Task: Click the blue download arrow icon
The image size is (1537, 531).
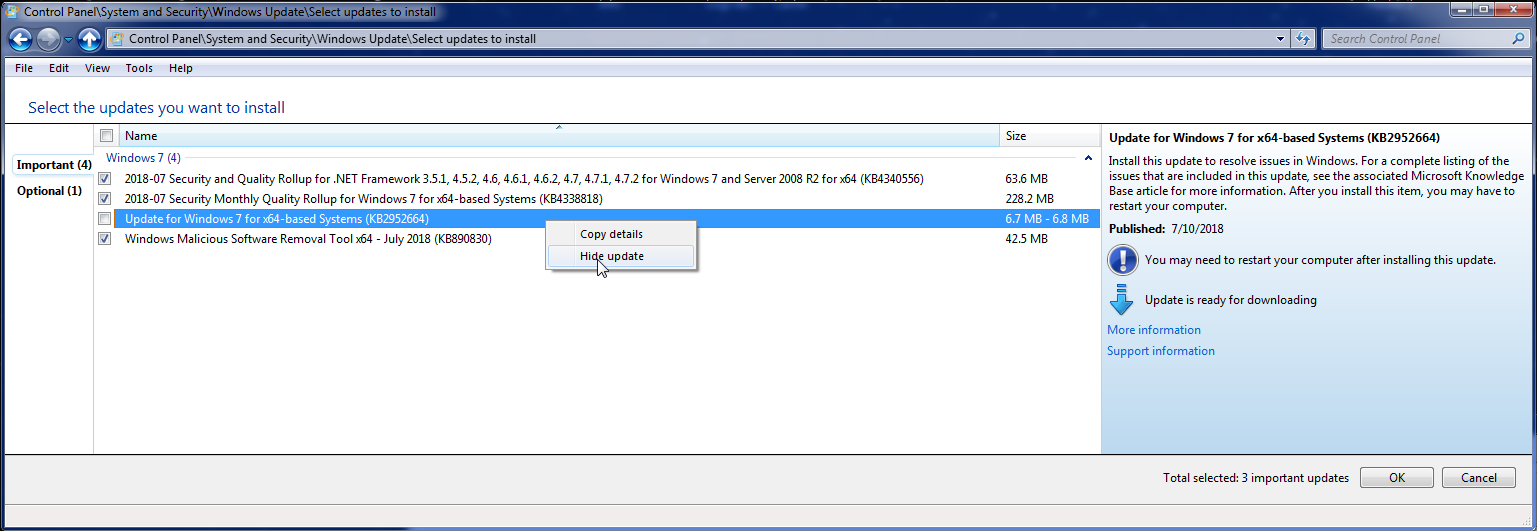Action: coord(1122,300)
